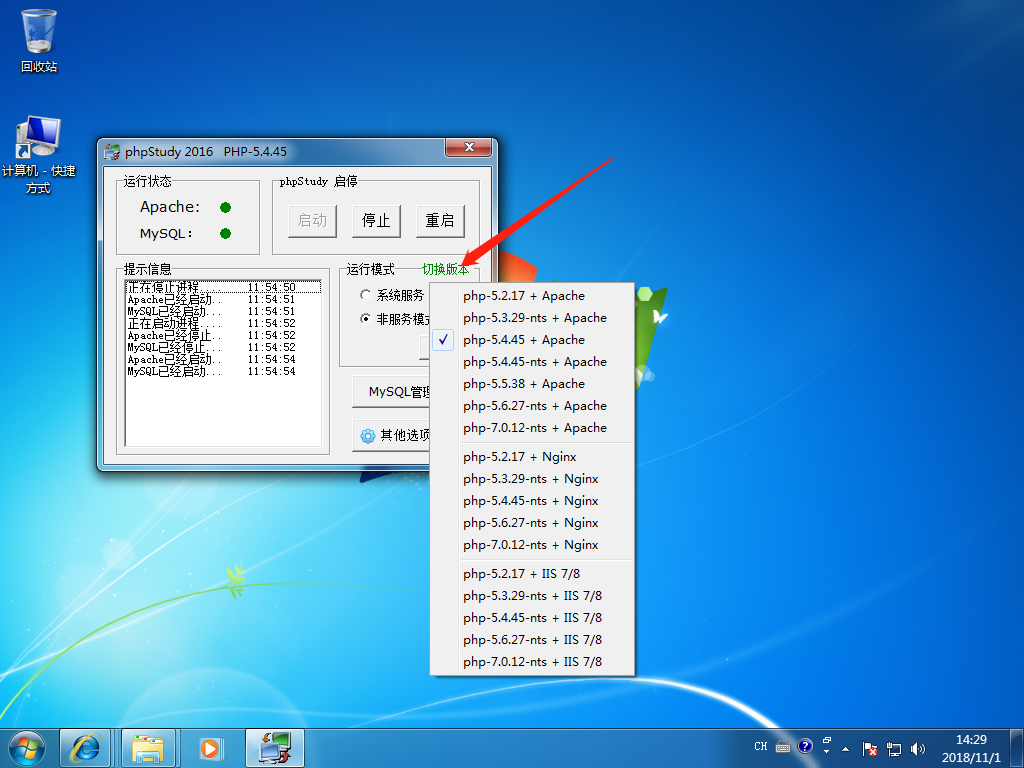Open the Windows Start orb
1024x768 pixels.
pos(27,748)
